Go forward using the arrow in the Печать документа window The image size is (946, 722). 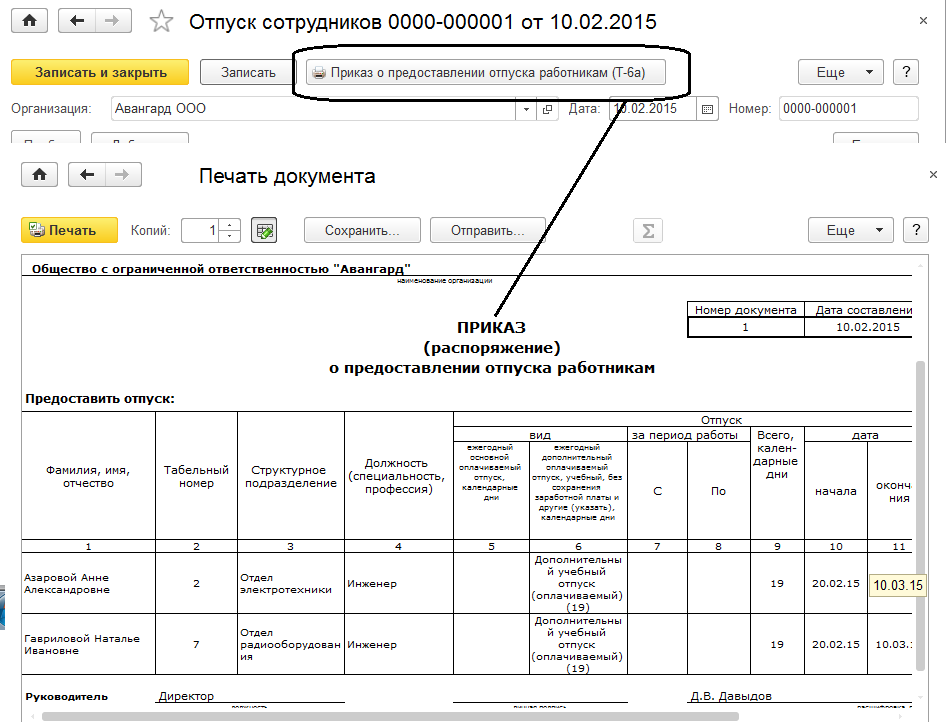point(123,175)
